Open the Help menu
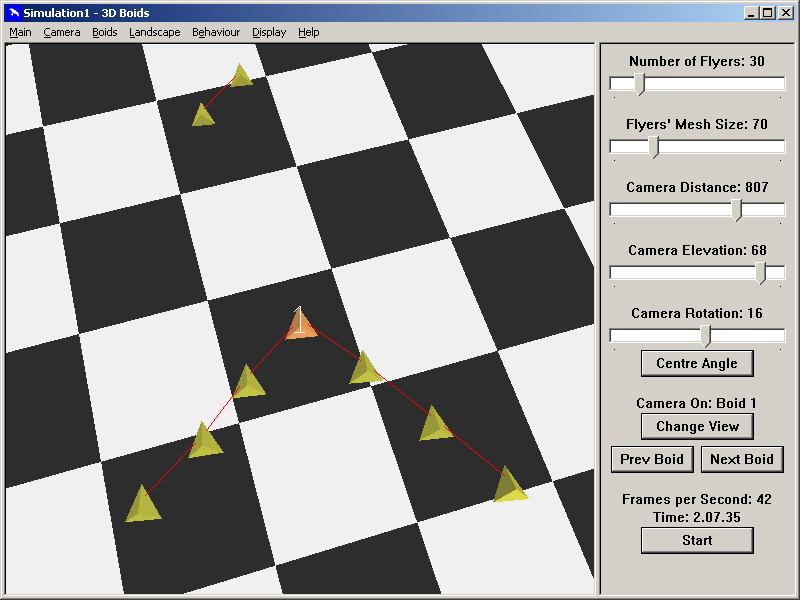This screenshot has width=800, height=600. tap(309, 32)
